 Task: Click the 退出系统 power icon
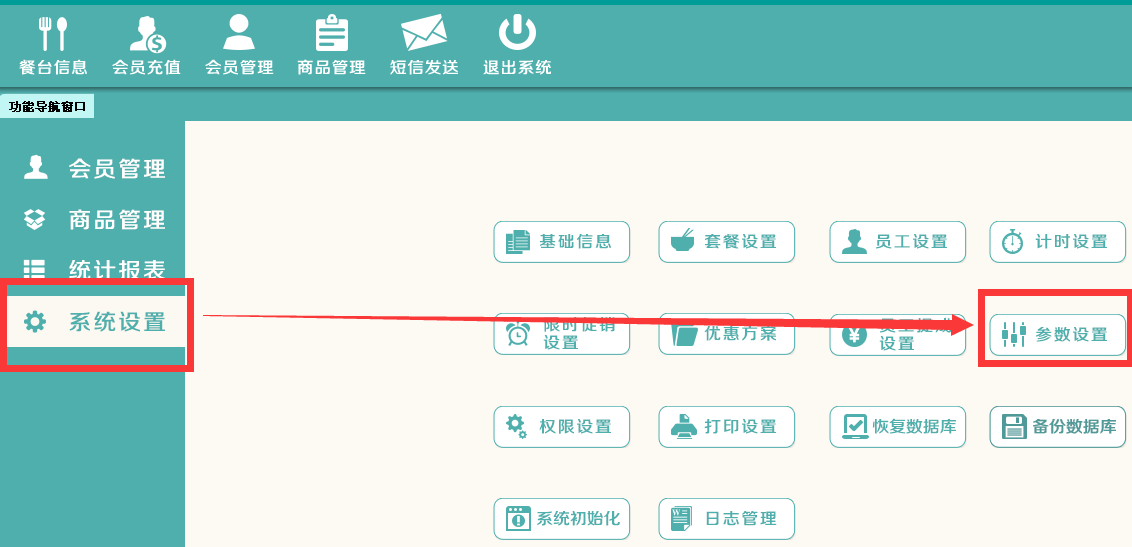(x=517, y=33)
